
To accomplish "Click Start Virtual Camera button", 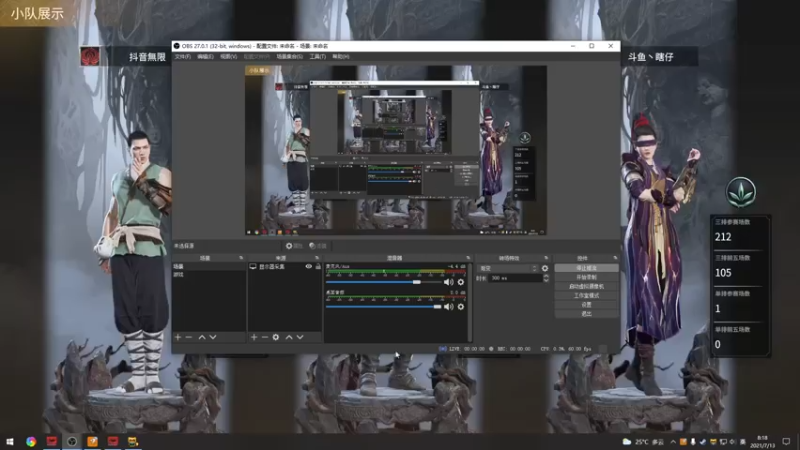I will coord(586,286).
